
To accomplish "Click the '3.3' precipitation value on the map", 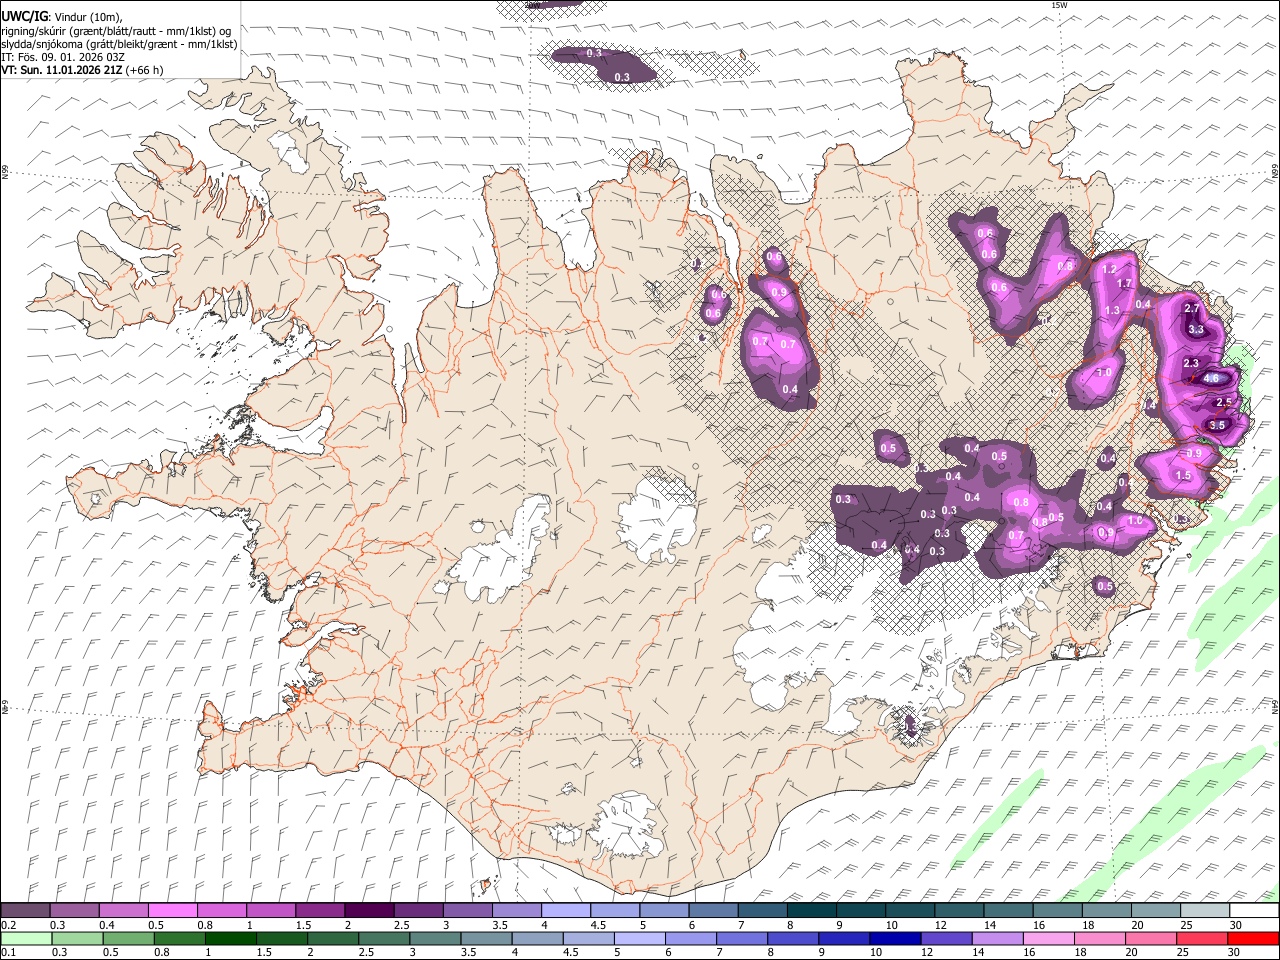I will point(1196,329).
